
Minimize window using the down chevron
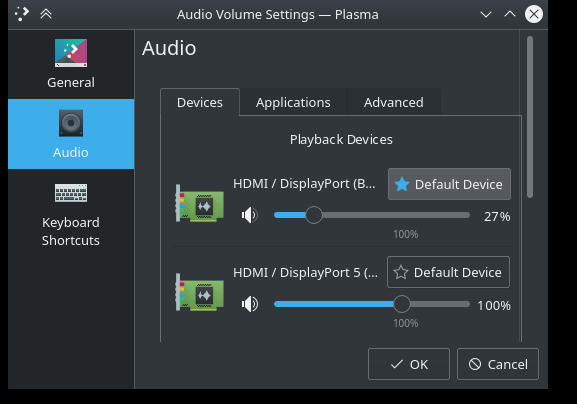(x=486, y=14)
